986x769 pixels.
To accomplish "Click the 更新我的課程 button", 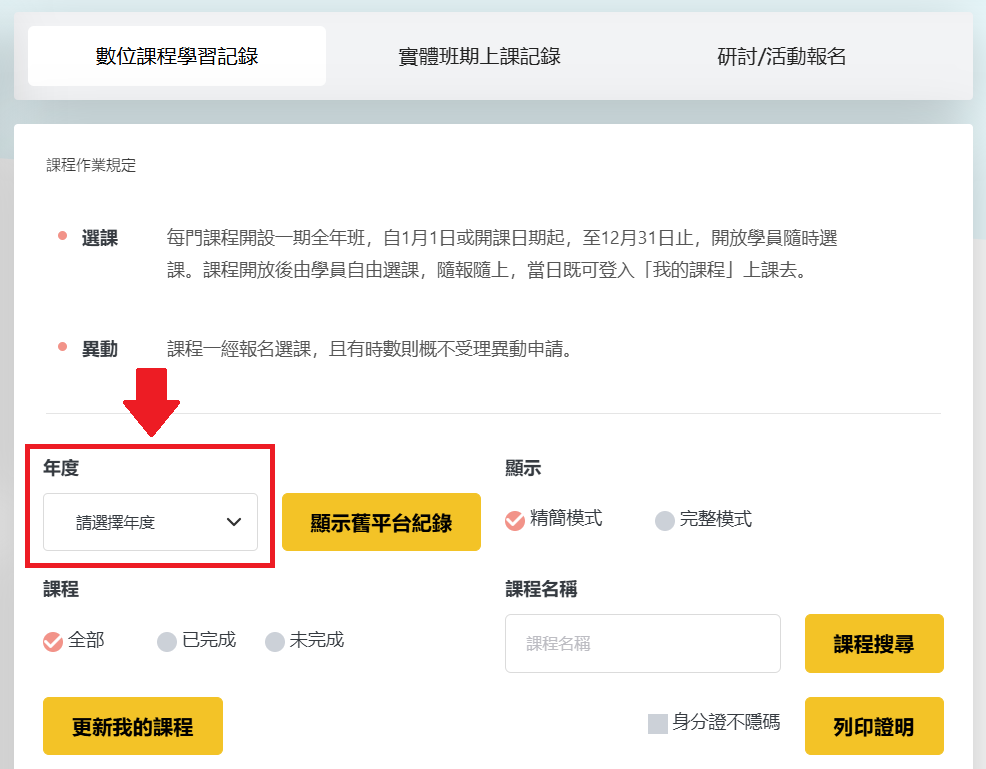I will (x=133, y=726).
